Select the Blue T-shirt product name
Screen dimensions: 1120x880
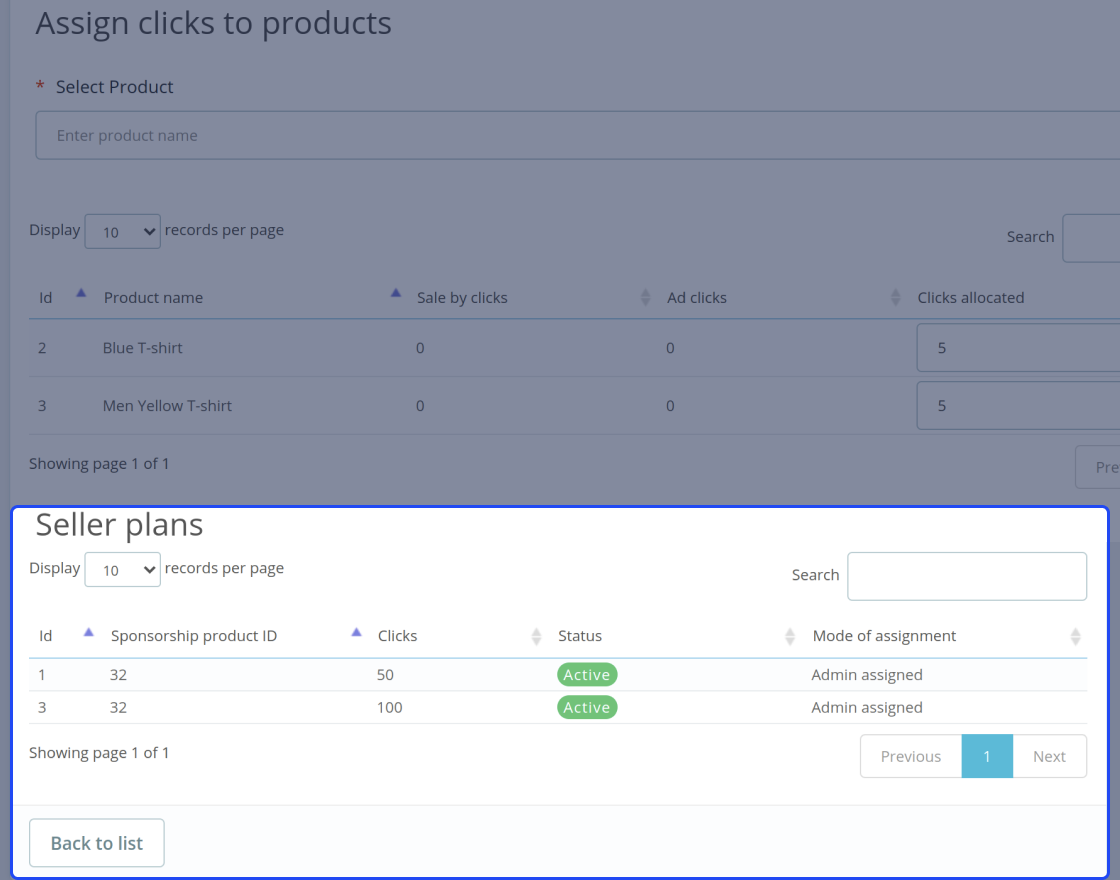tap(143, 348)
